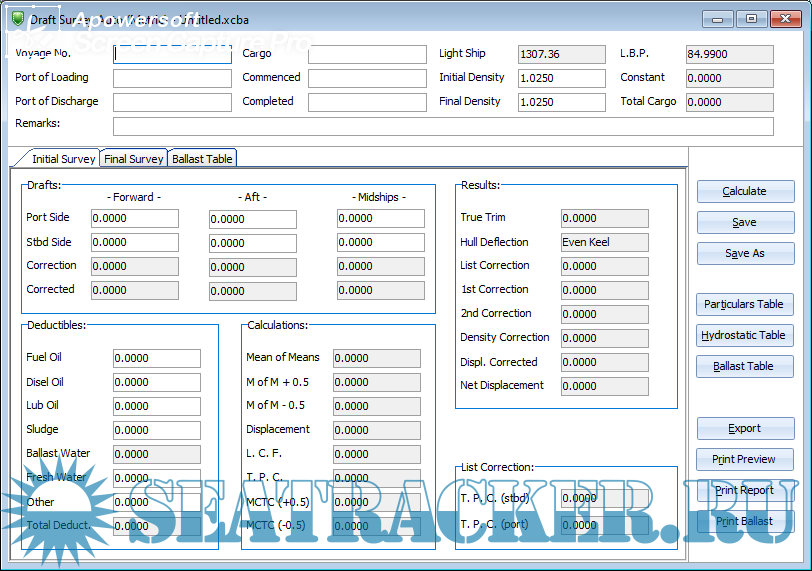Open the Hydrostatic Table
The width and height of the screenshot is (812, 571).
click(745, 335)
